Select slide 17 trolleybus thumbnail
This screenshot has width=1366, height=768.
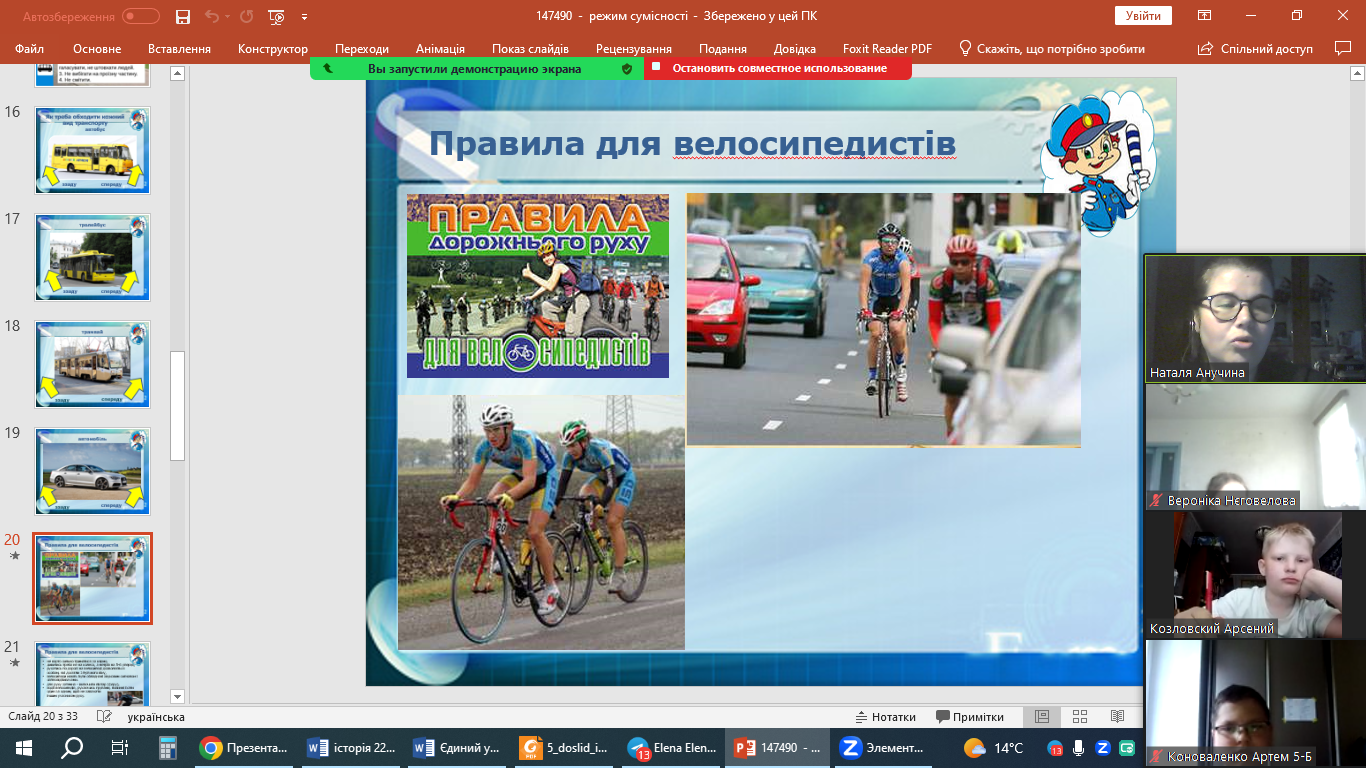pyautogui.click(x=92, y=257)
